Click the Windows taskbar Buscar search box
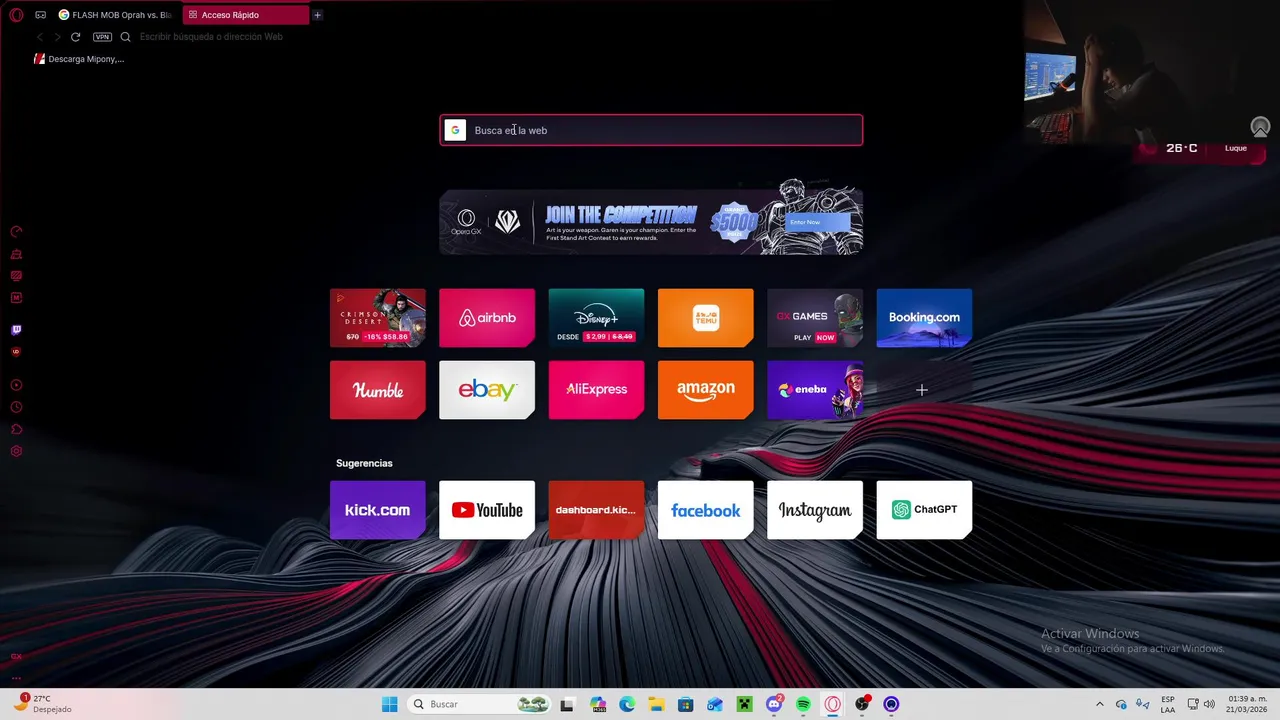Viewport: 1280px width, 720px height. tap(480, 704)
